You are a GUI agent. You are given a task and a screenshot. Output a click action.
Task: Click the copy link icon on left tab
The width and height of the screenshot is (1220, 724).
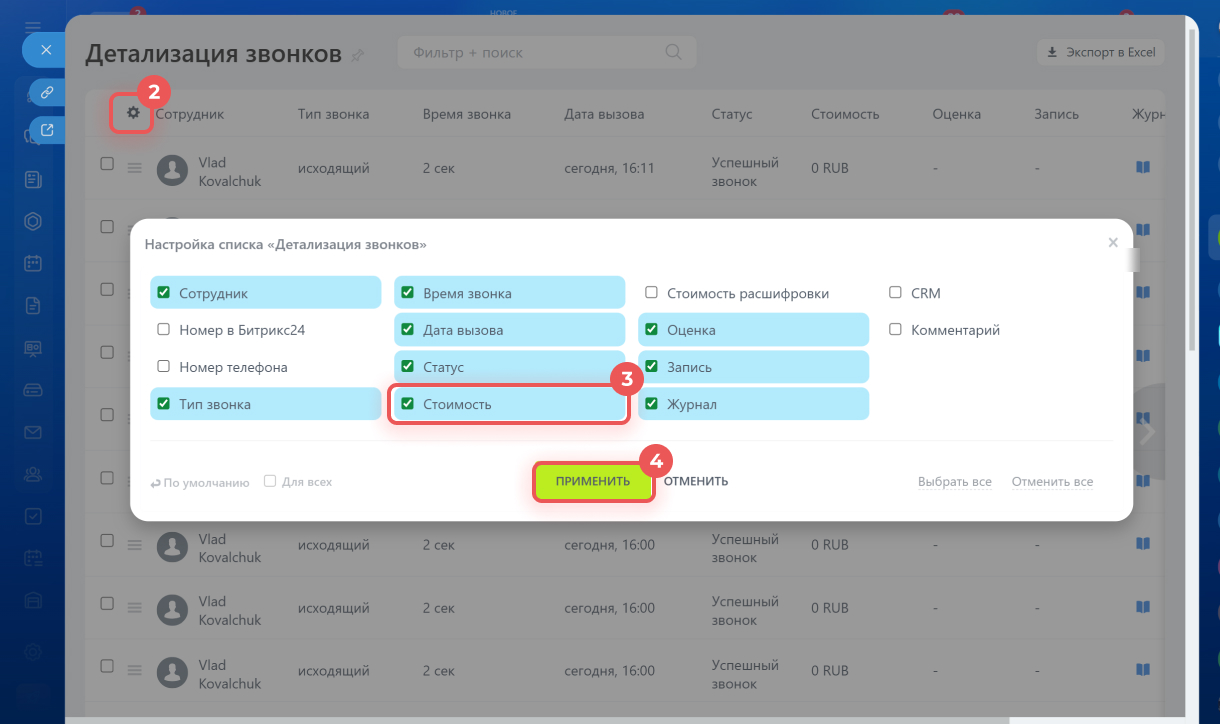click(x=46, y=93)
